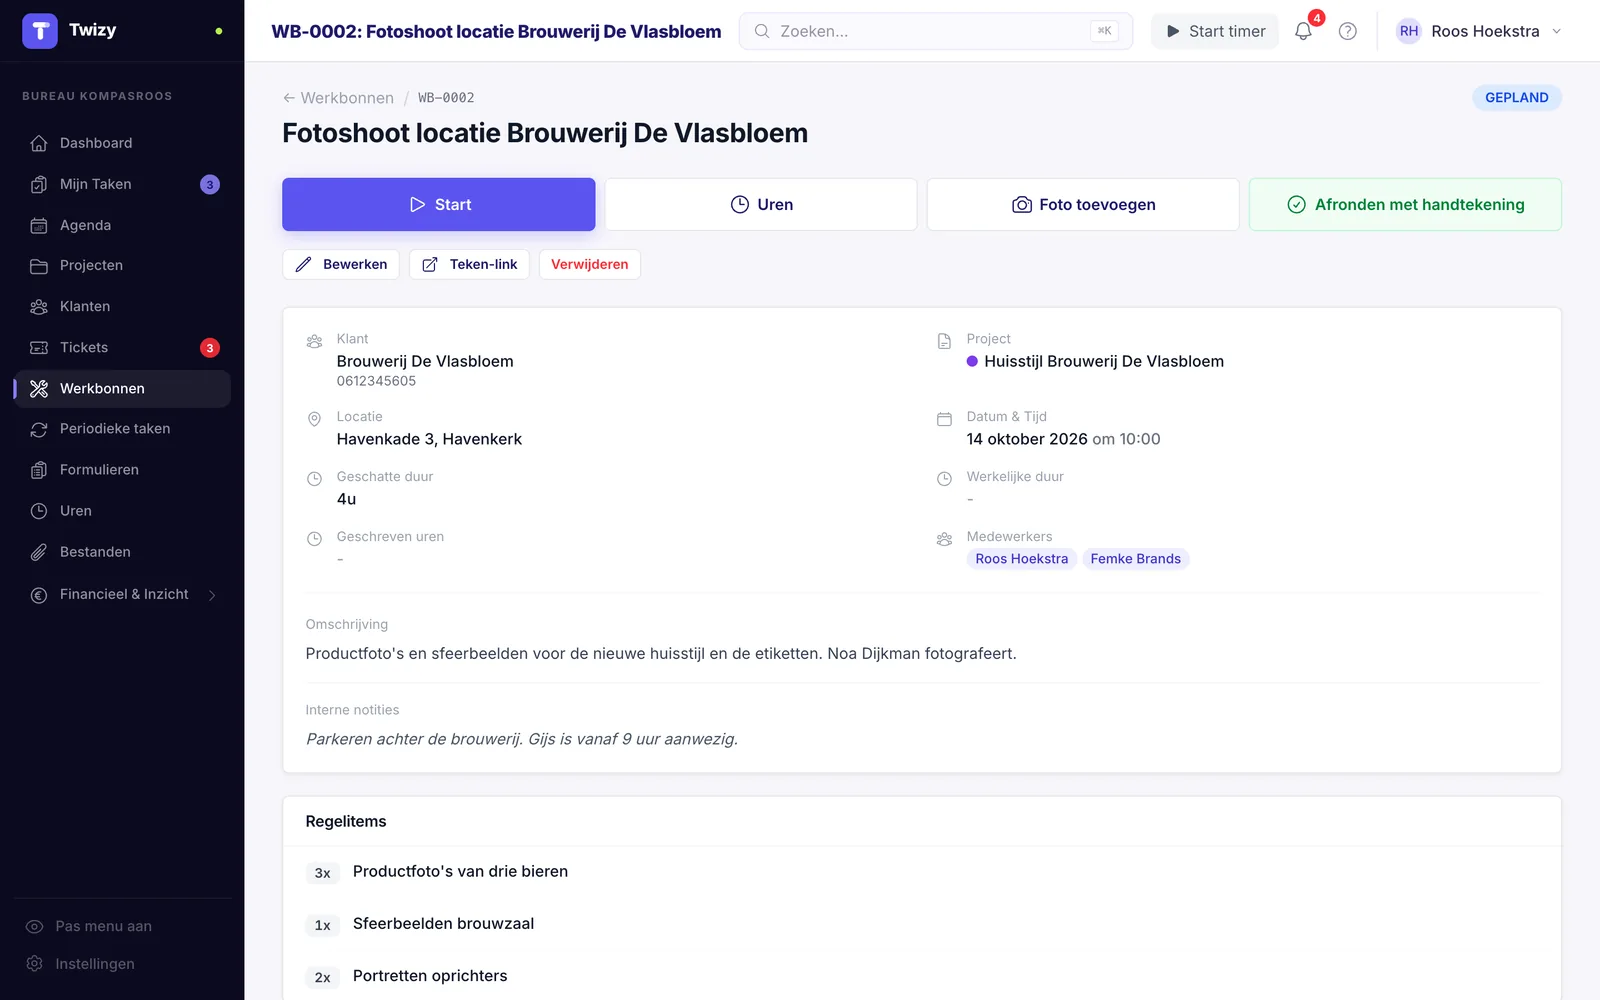This screenshot has height=1000, width=1600.
Task: Click location Havenkade 3, Havenkerk
Action: tap(429, 439)
